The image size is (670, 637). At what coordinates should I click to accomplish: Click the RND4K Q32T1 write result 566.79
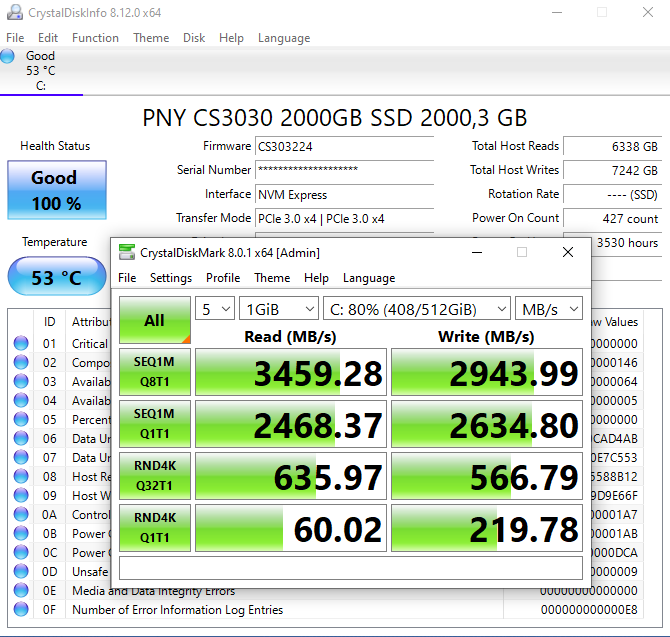click(x=487, y=476)
